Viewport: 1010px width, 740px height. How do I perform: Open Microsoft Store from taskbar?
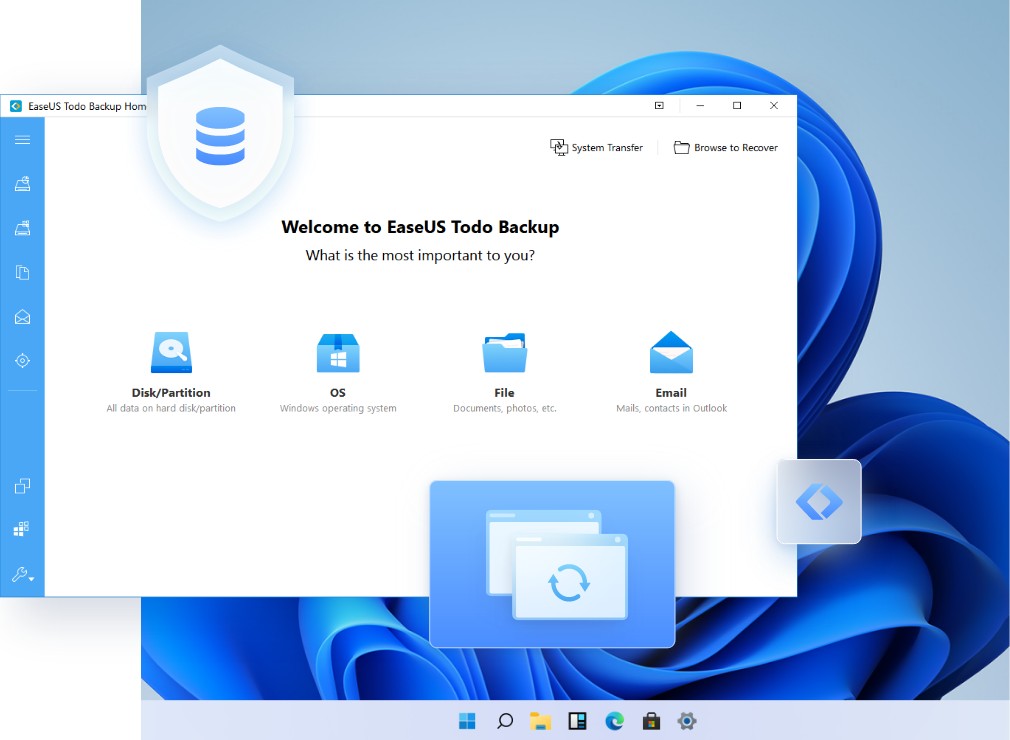click(x=651, y=721)
